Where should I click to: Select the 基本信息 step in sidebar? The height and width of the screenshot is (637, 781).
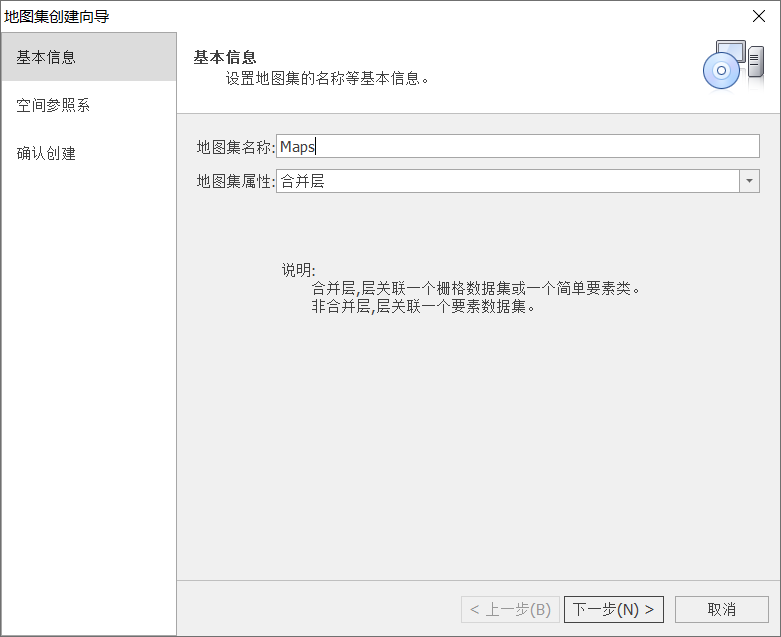[88, 57]
